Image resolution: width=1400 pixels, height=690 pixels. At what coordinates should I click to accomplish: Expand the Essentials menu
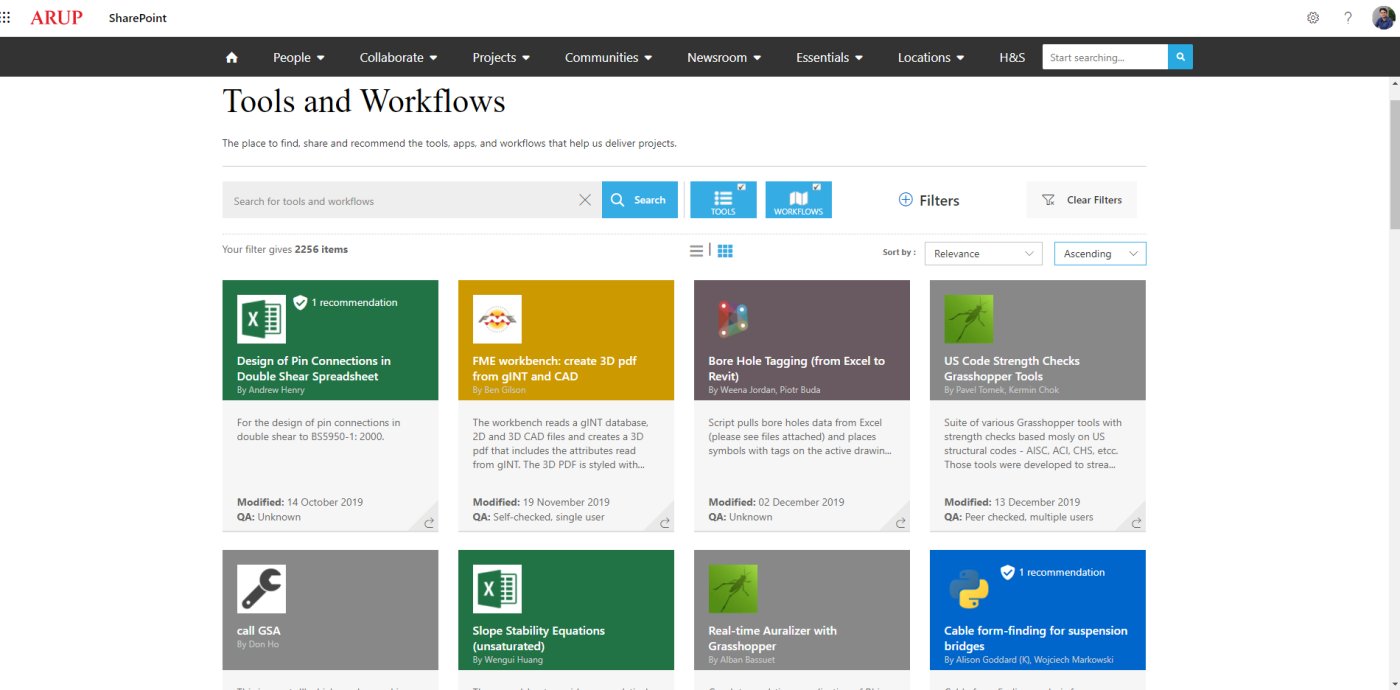click(830, 57)
